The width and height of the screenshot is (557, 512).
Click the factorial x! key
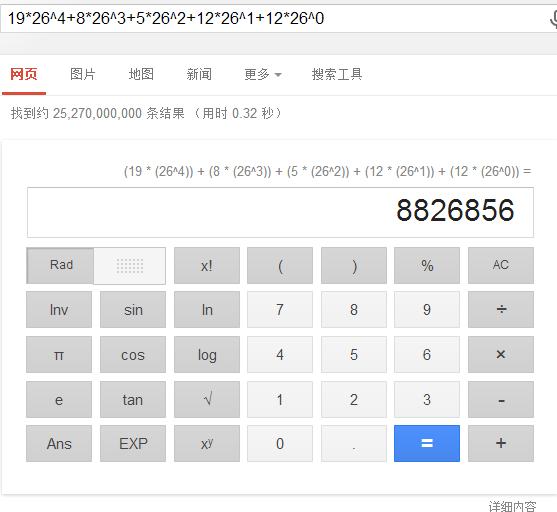point(207,265)
